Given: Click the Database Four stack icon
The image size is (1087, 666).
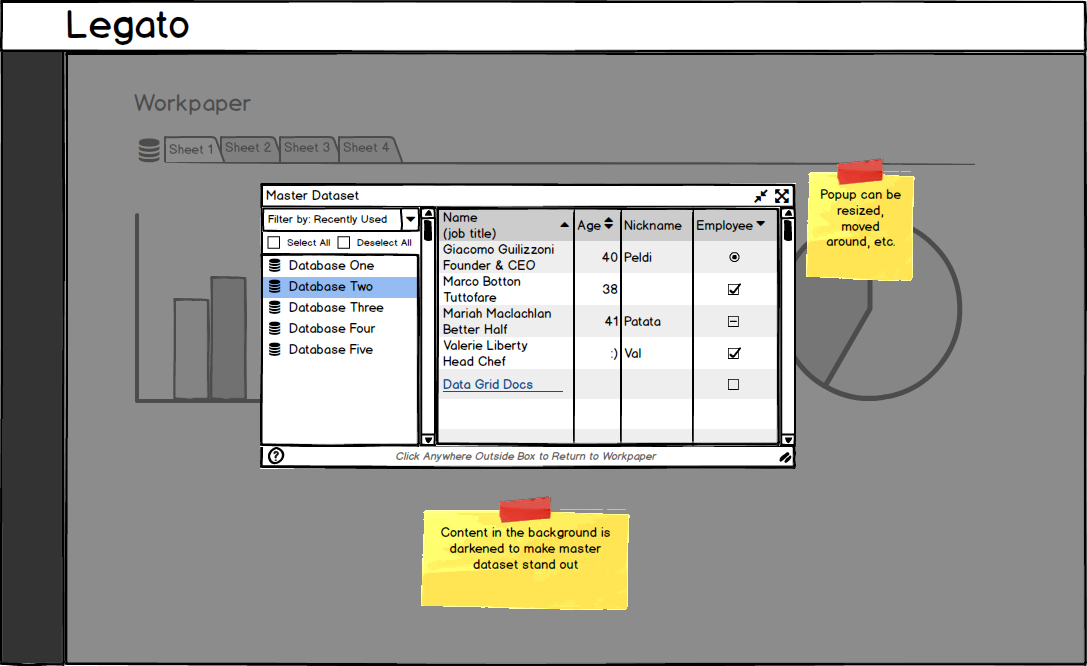Looking at the screenshot, I should click(275, 328).
